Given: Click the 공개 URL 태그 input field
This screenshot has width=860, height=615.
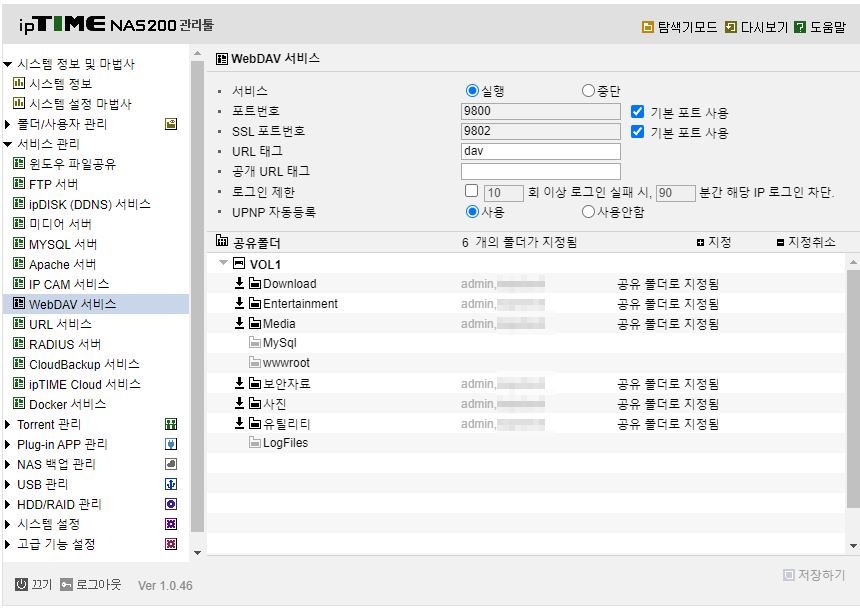Looking at the screenshot, I should coord(541,172).
